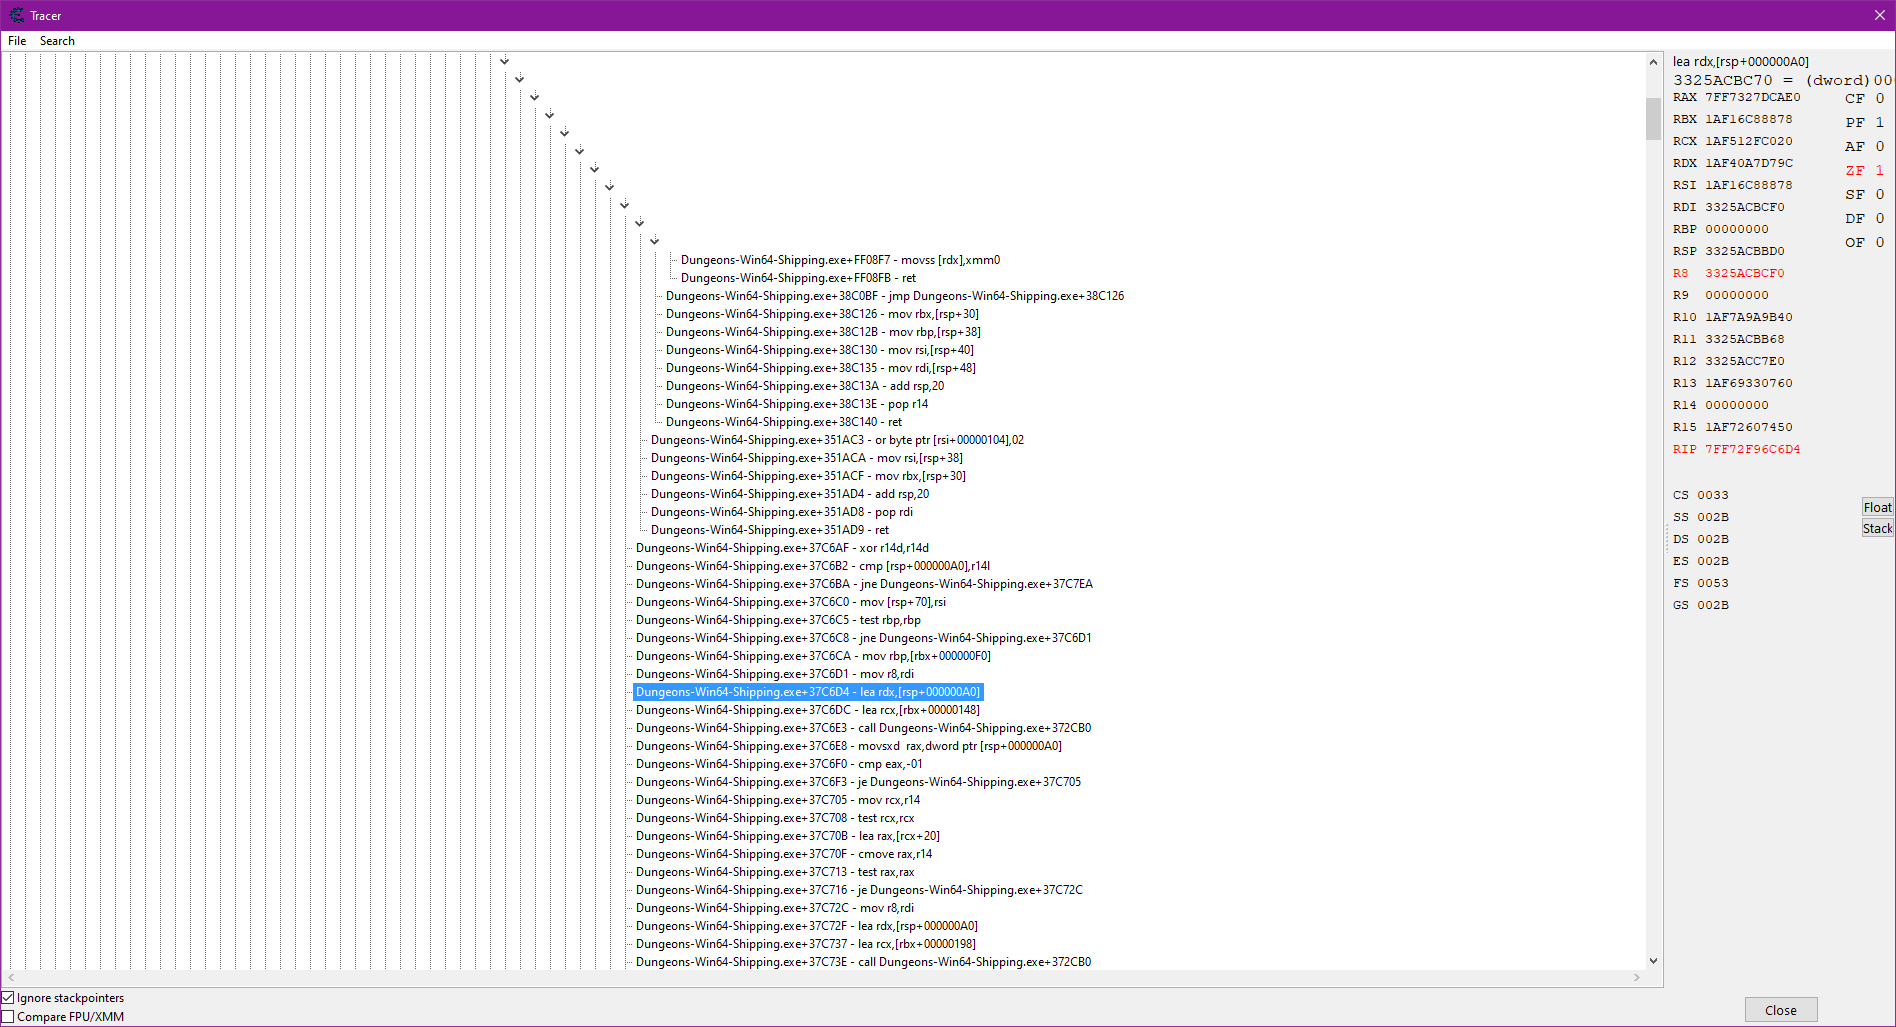Screen dimensions: 1896x1027
Task: Select the 37C6F3 je row
Action: (x=858, y=782)
